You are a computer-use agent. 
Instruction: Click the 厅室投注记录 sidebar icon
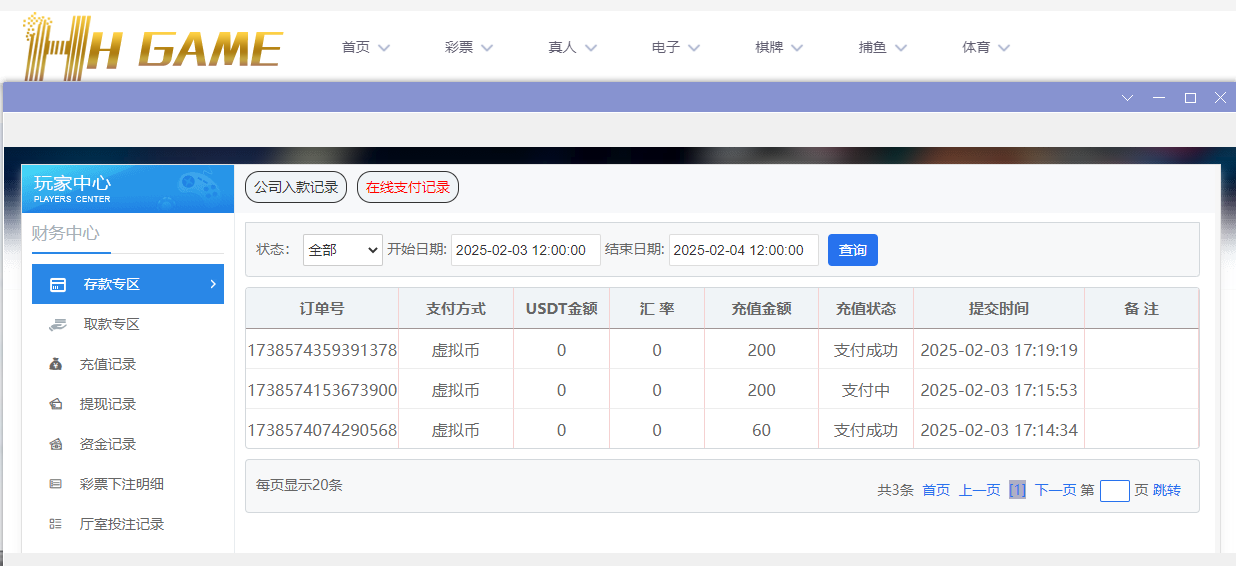point(56,524)
